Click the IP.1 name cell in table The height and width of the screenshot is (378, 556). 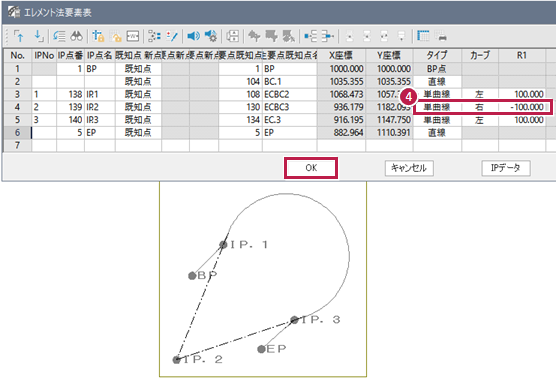(x=100, y=94)
